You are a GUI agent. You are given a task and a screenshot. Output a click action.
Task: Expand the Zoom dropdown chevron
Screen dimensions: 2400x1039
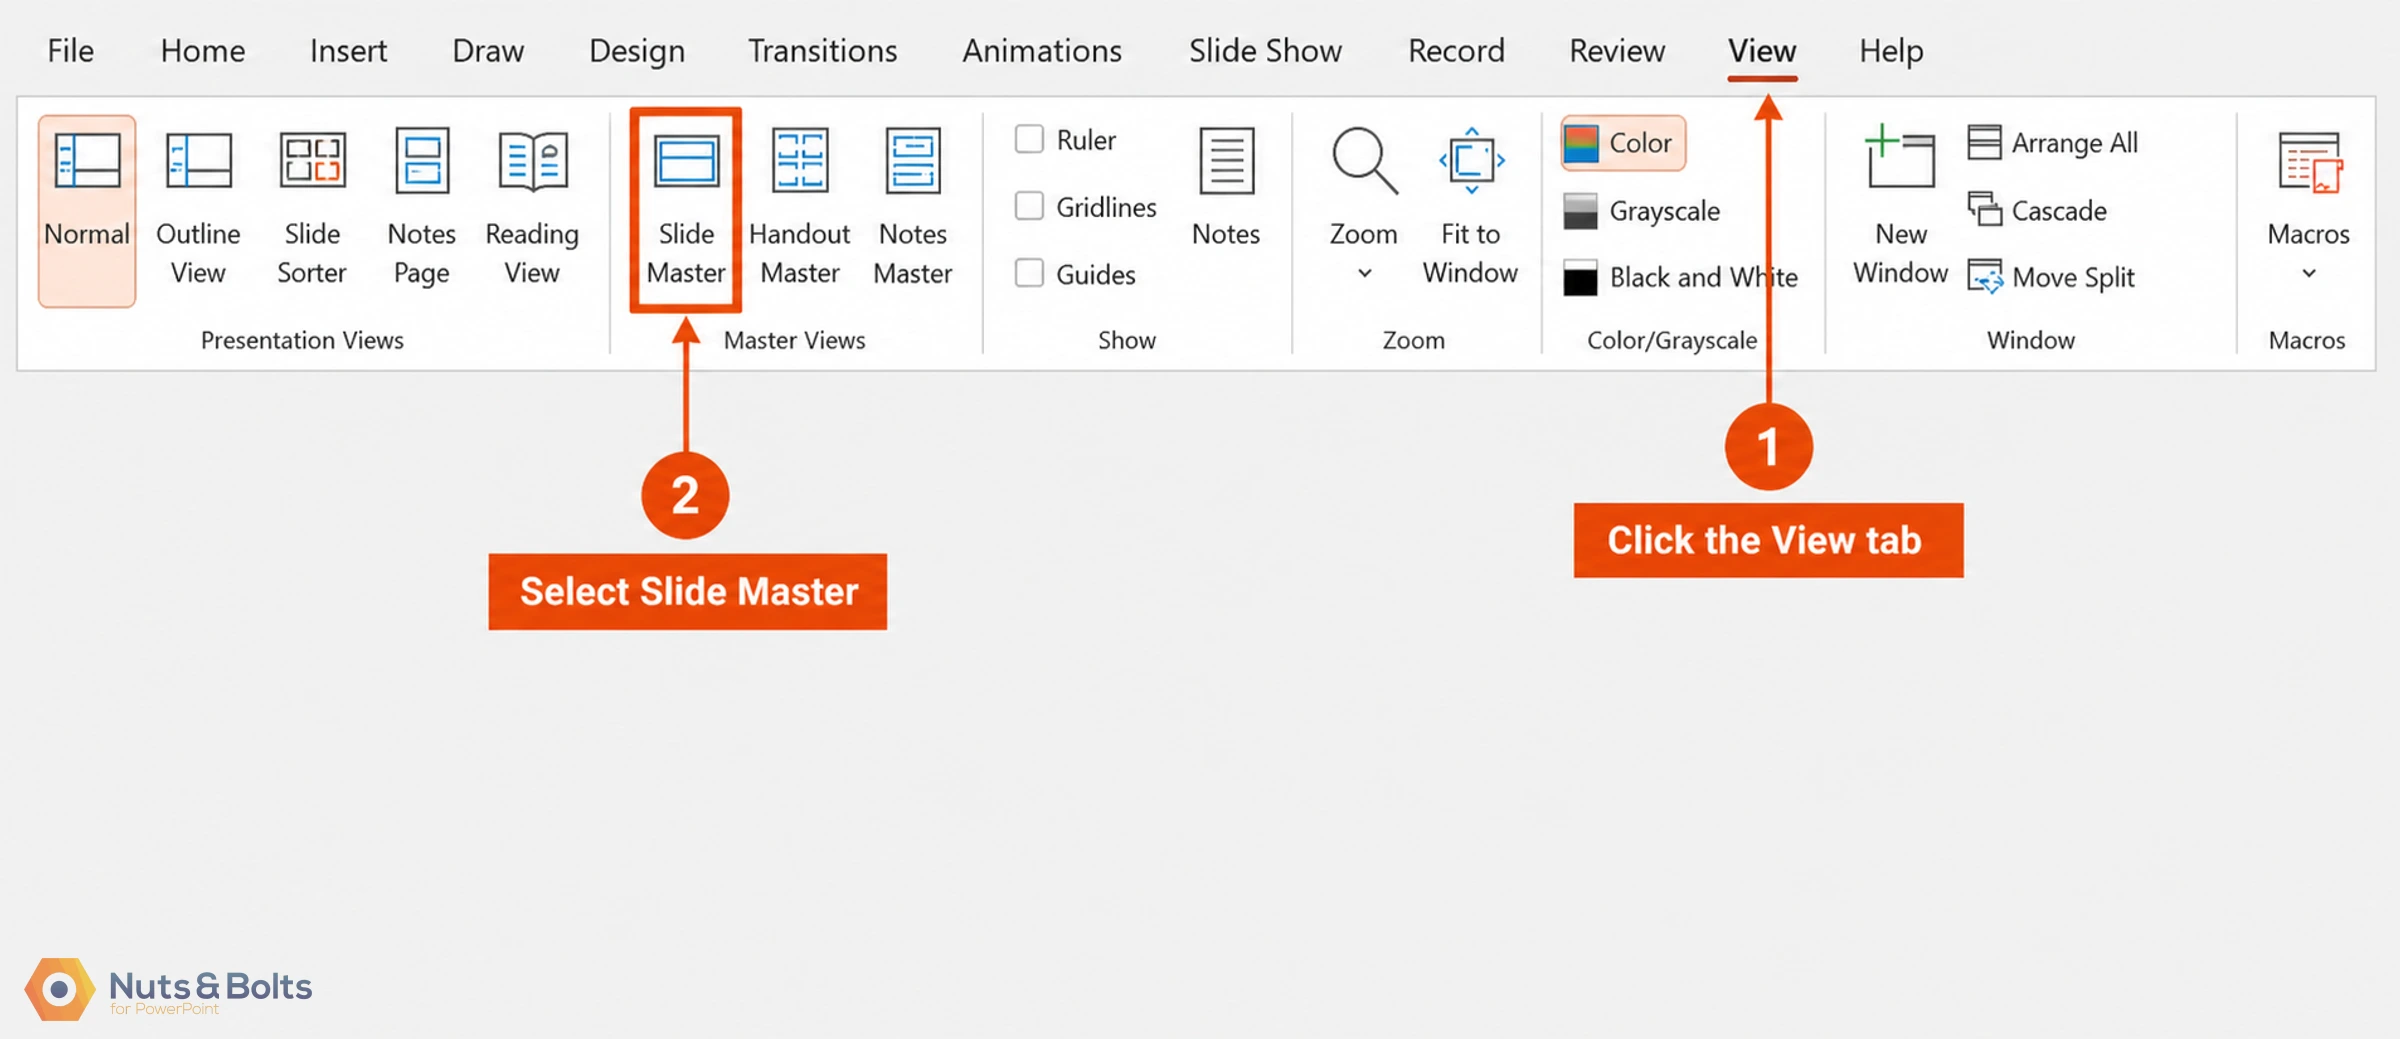pyautogui.click(x=1364, y=273)
